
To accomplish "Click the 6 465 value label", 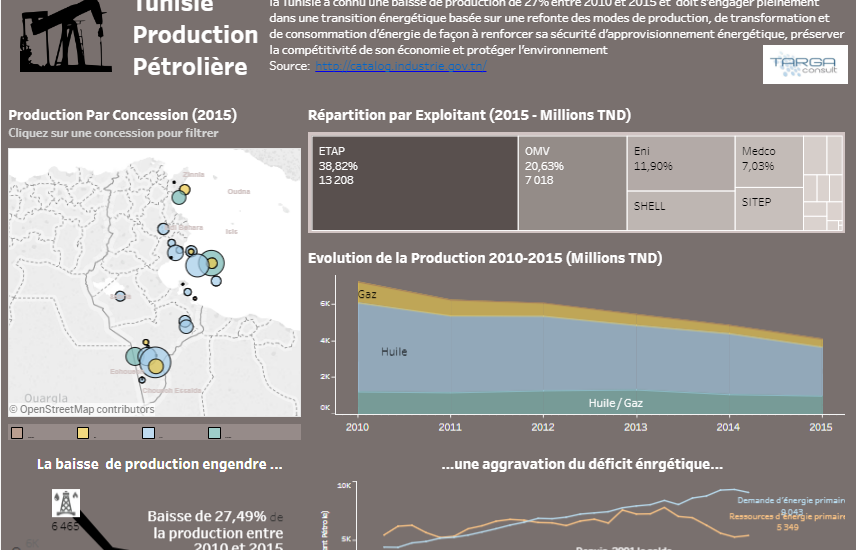I will click(x=66, y=527).
